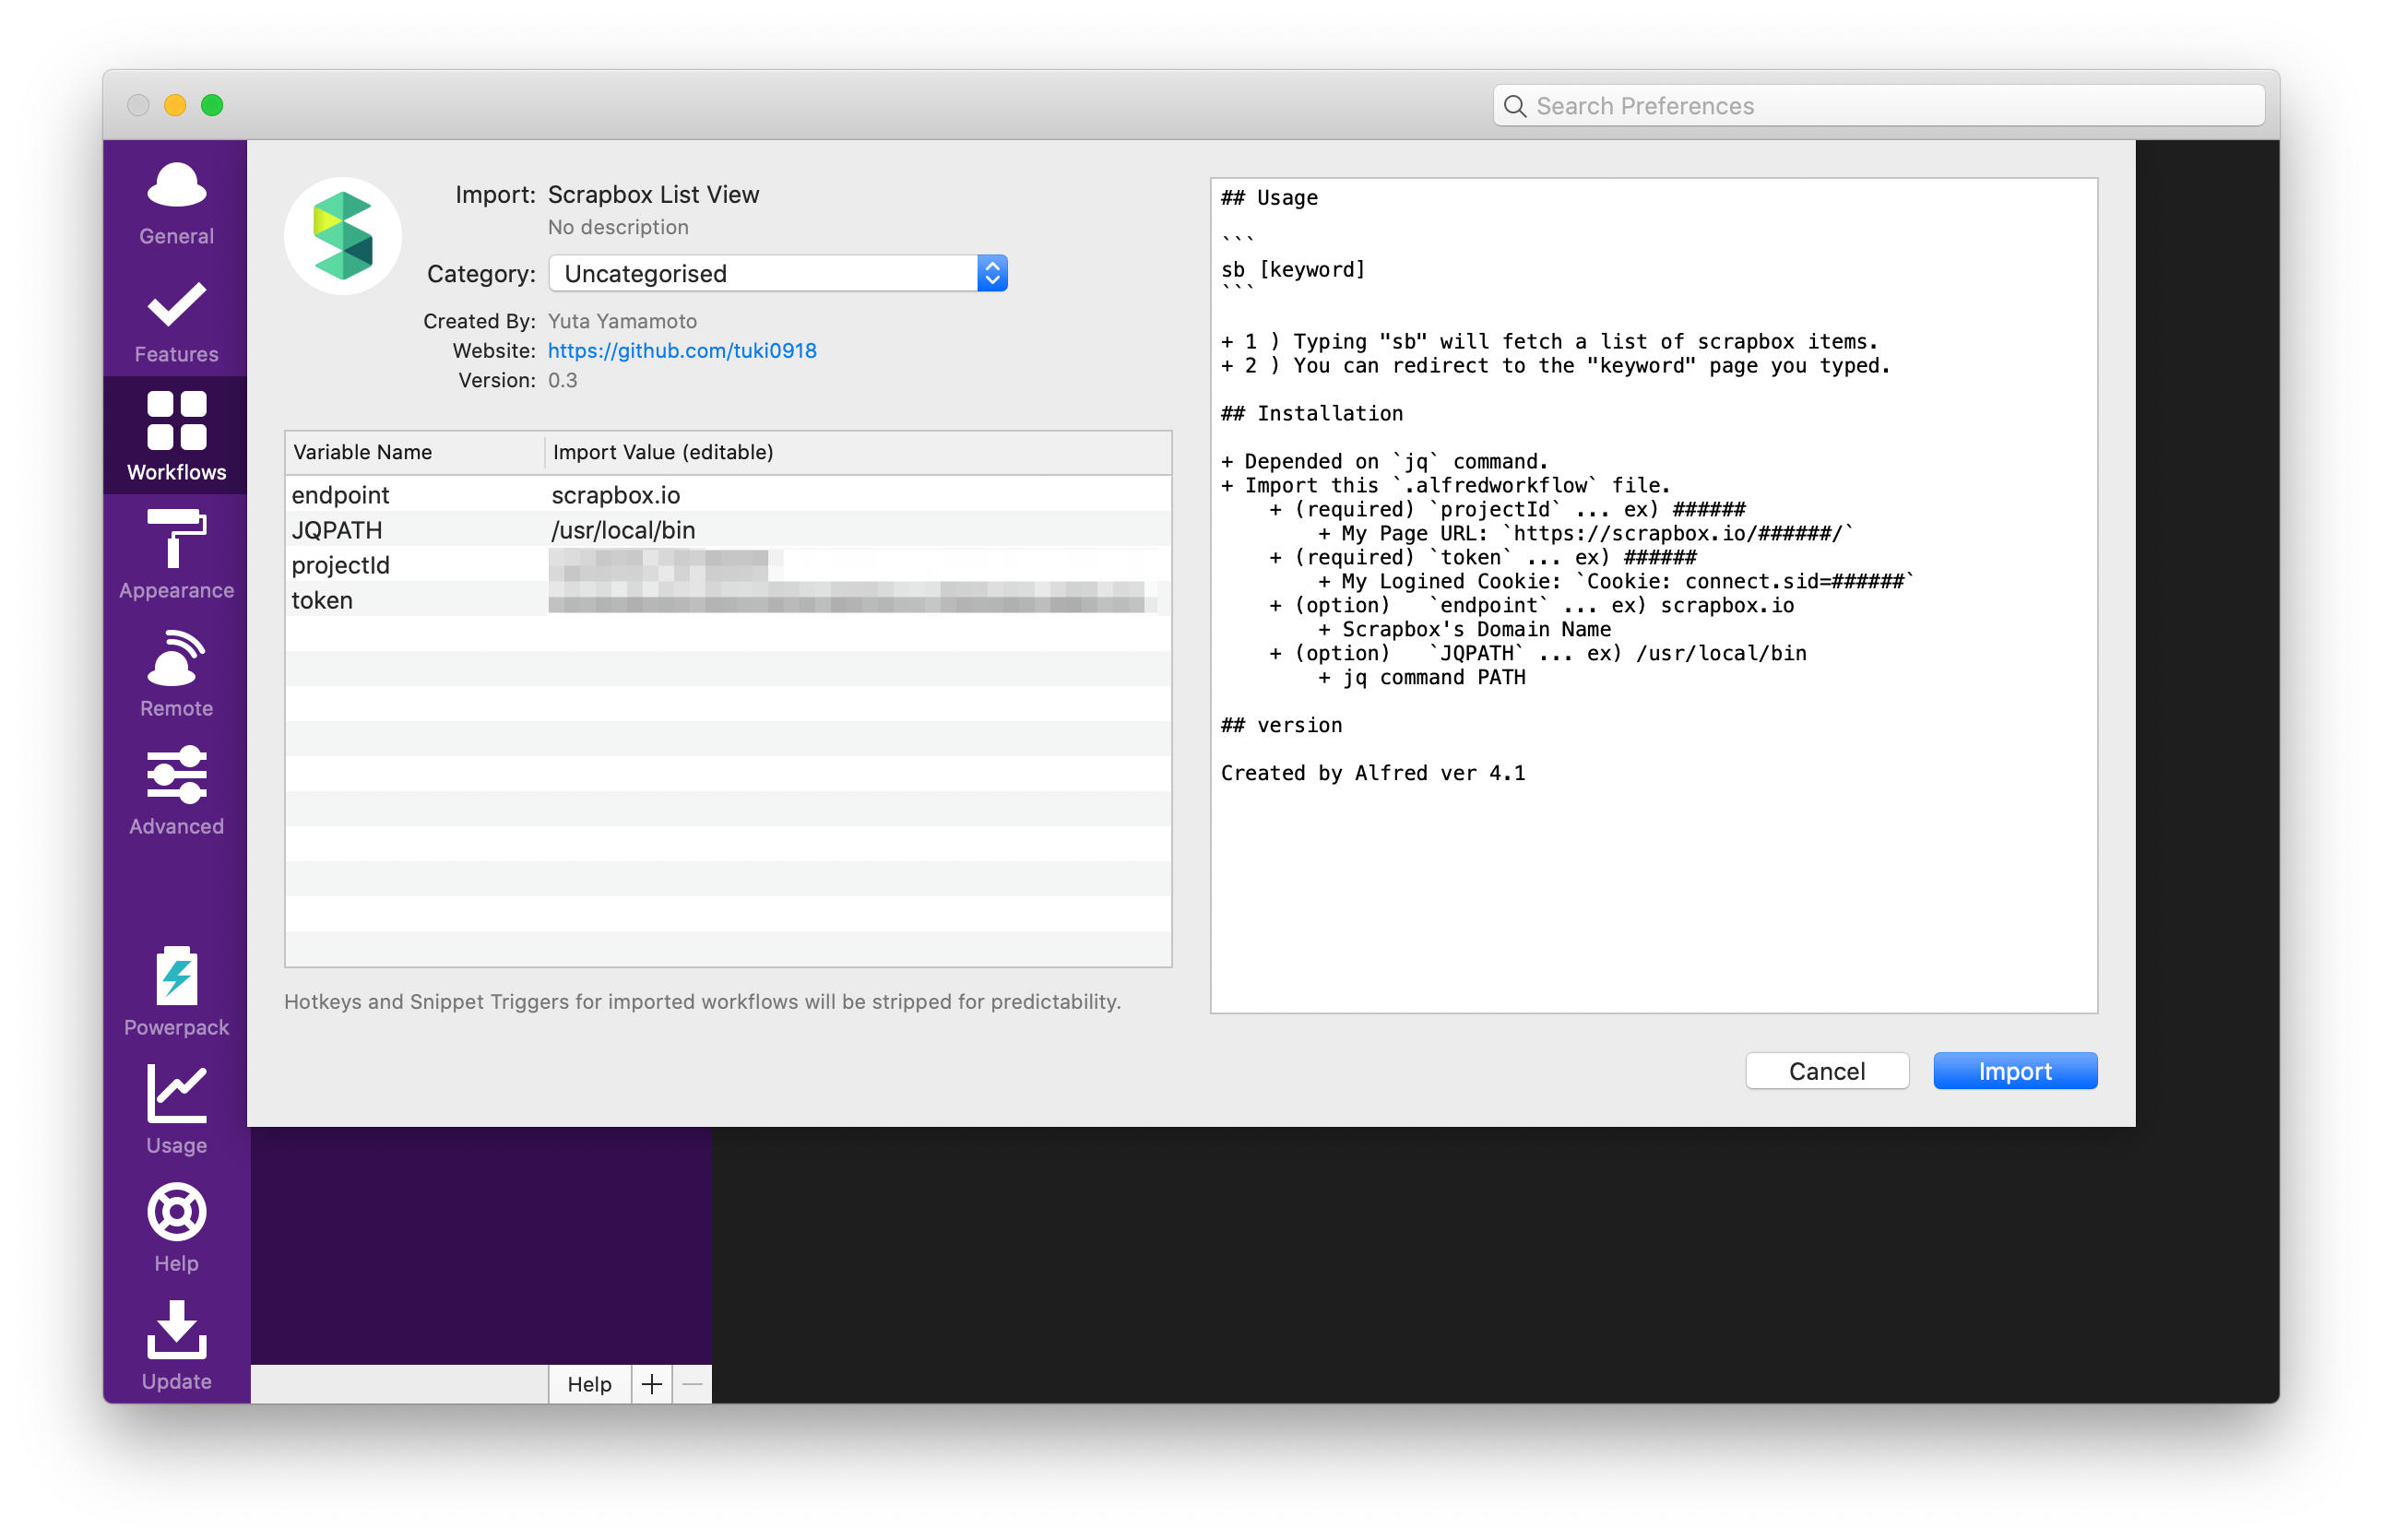Click the plus button to add workflow
2383x1540 pixels.
click(x=652, y=1384)
